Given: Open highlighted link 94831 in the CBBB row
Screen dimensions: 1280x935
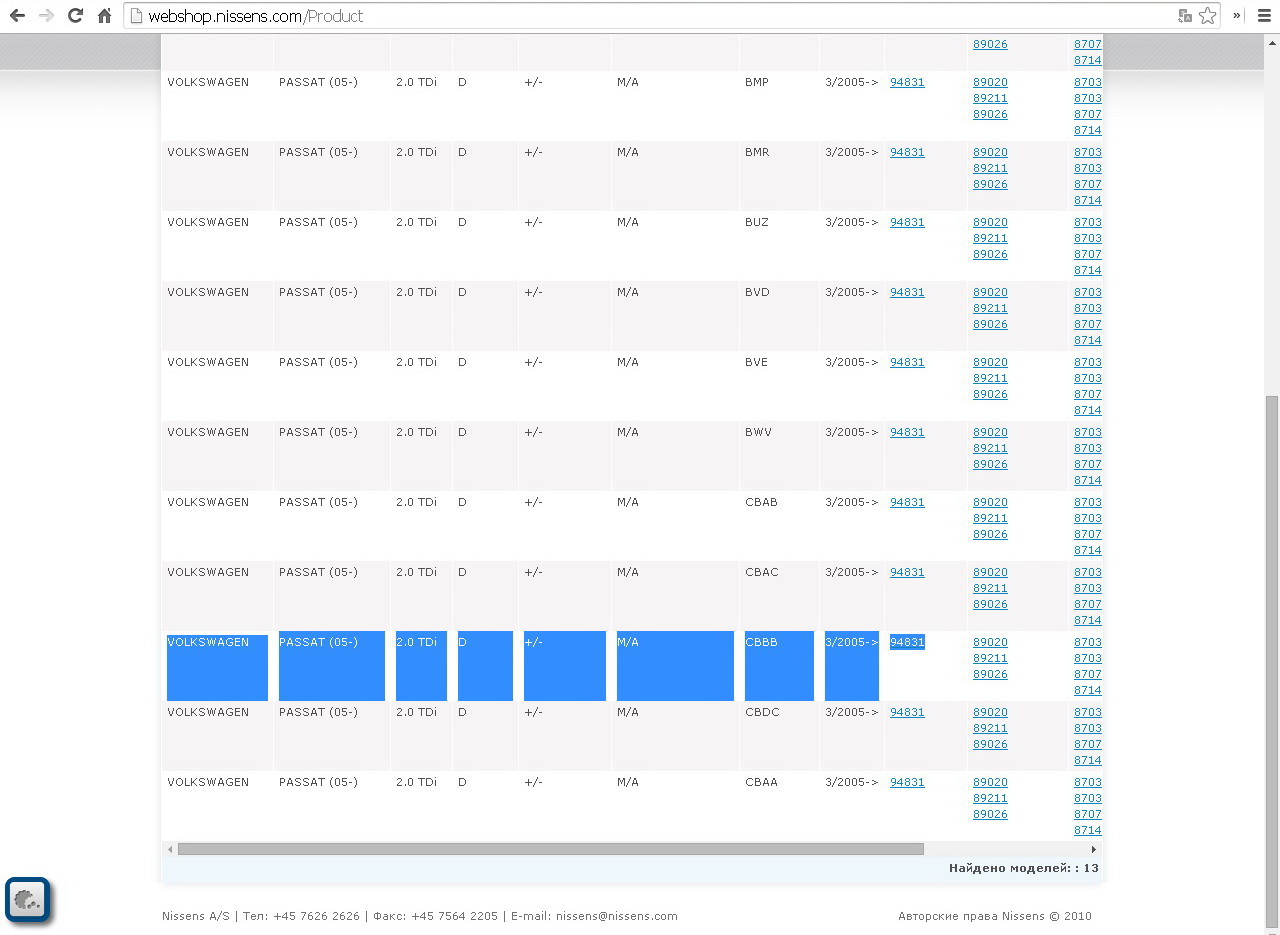Looking at the screenshot, I should [x=907, y=642].
